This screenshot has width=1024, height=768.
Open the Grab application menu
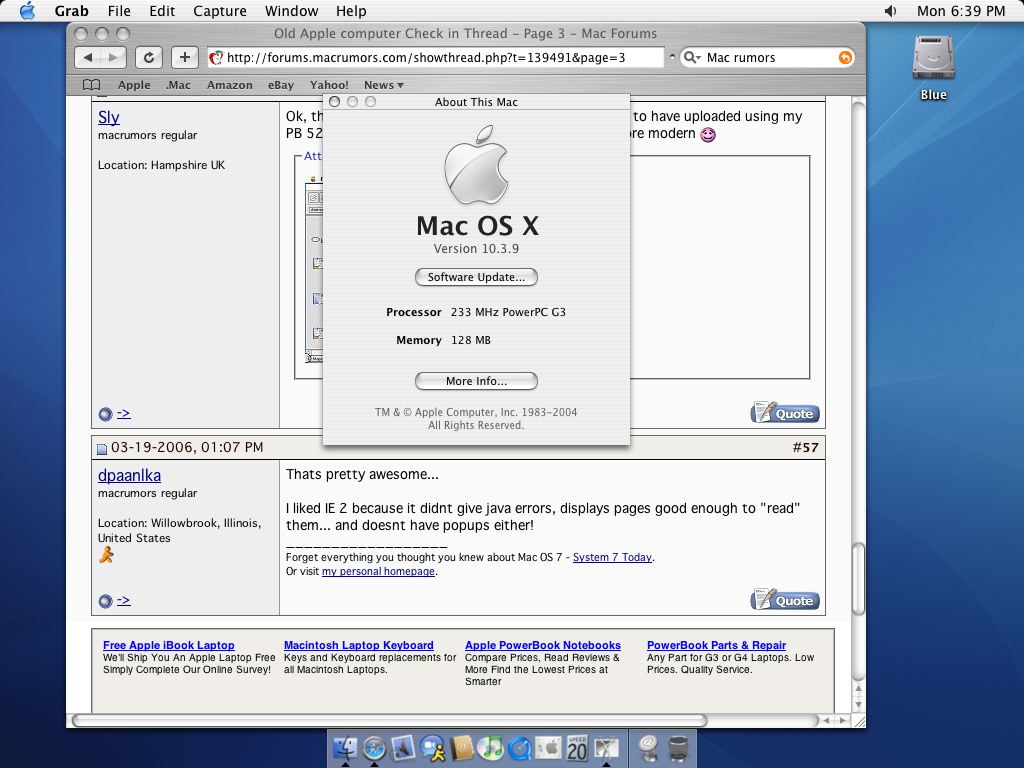(x=71, y=11)
